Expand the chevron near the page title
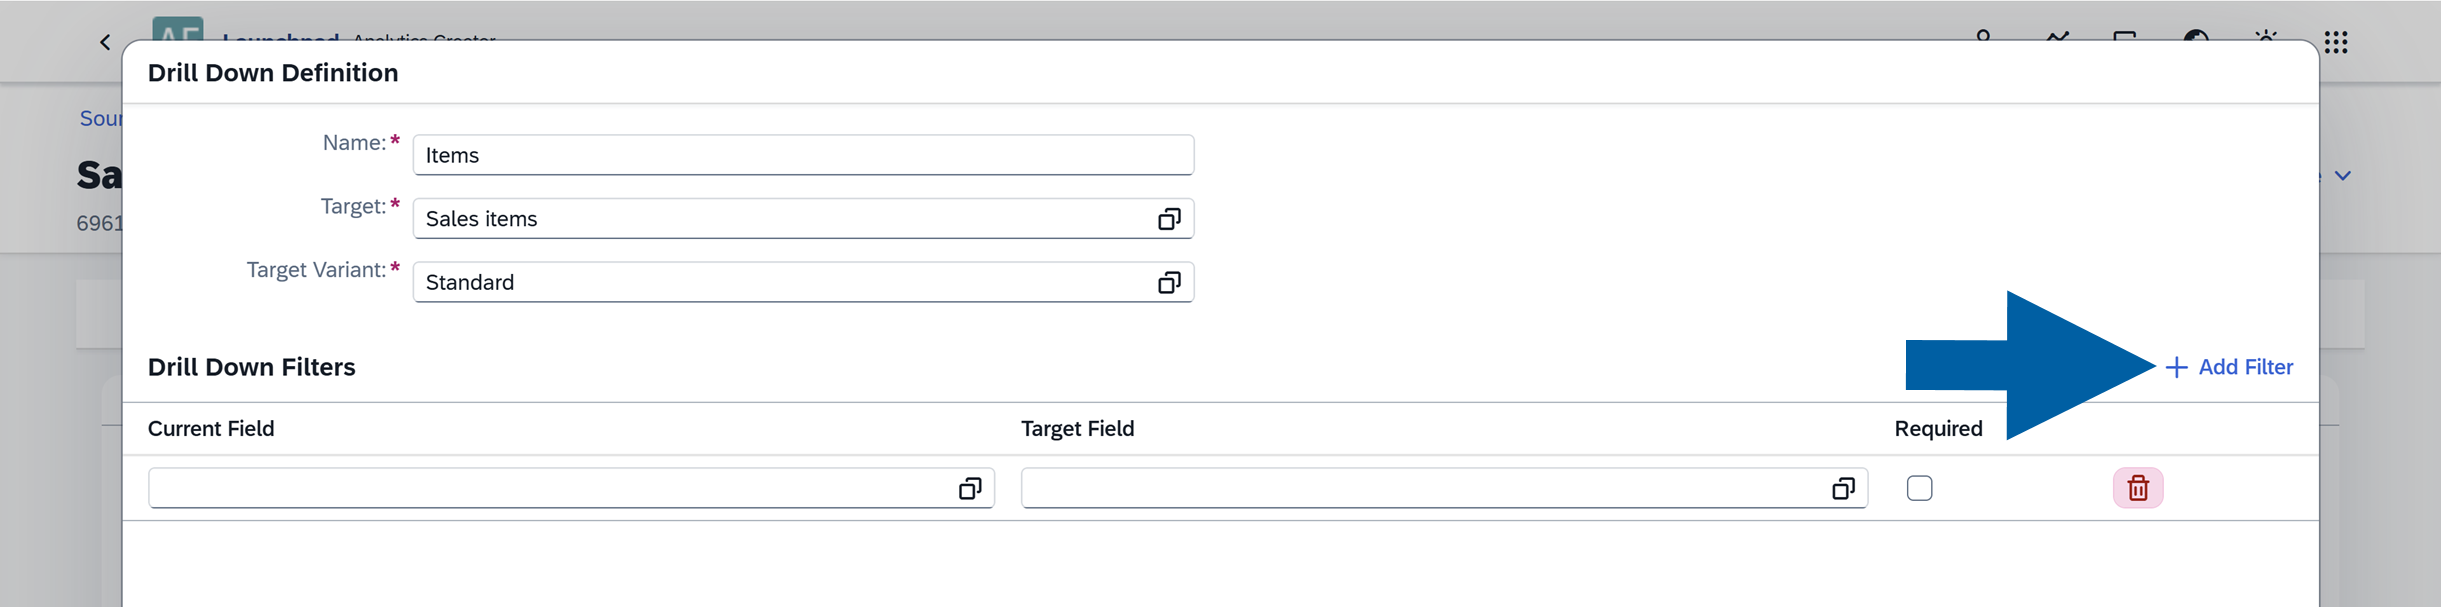The width and height of the screenshot is (2441, 607). tap(2344, 175)
